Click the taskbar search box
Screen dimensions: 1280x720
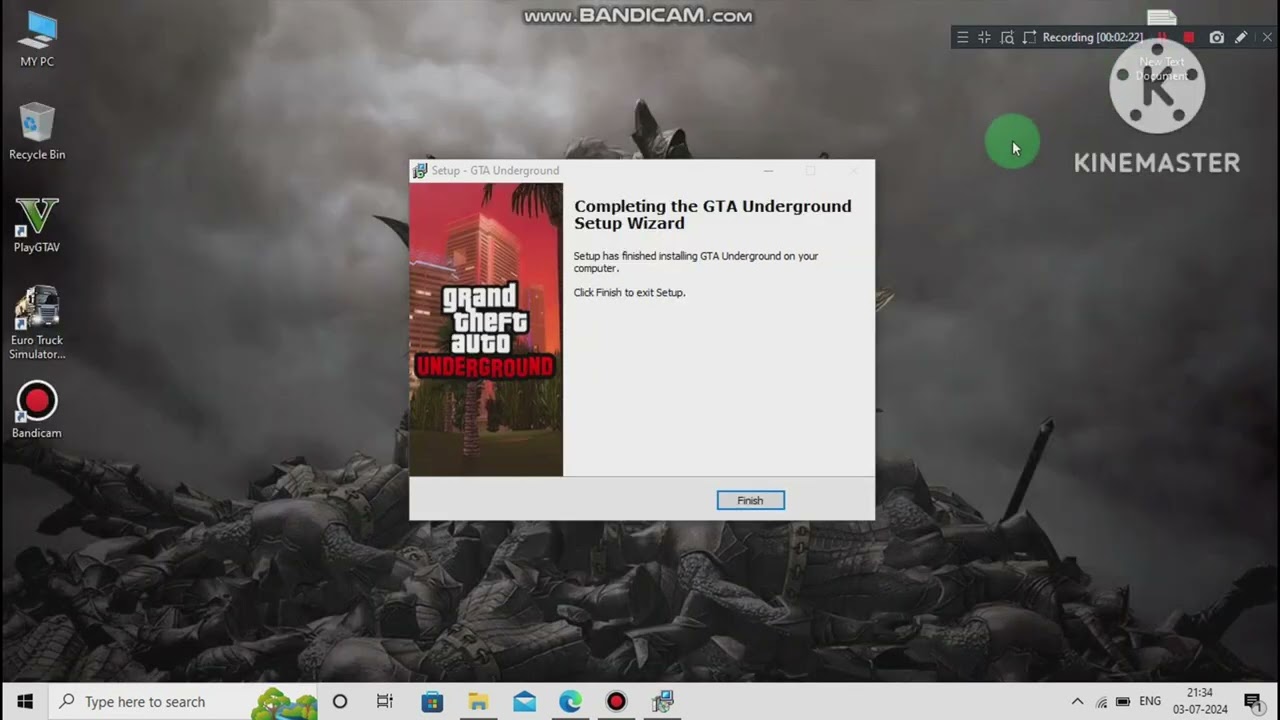[x=183, y=701]
